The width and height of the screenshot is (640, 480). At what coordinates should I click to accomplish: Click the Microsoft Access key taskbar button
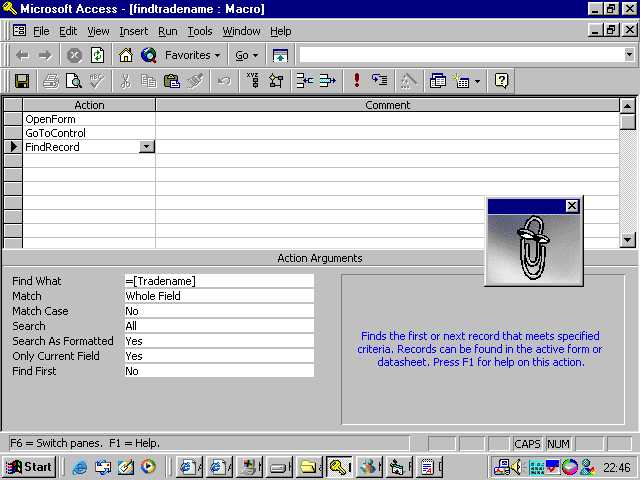[340, 467]
